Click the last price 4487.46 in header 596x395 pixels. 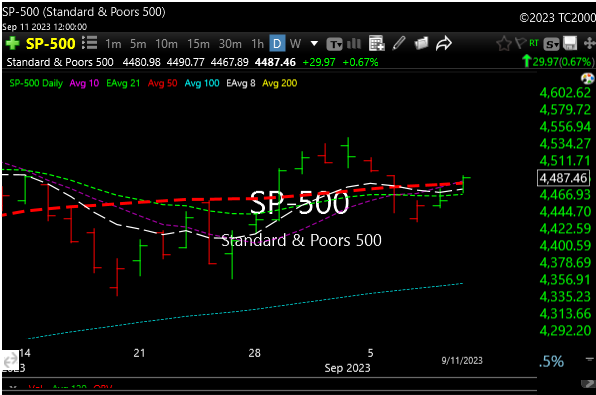[x=275, y=62]
